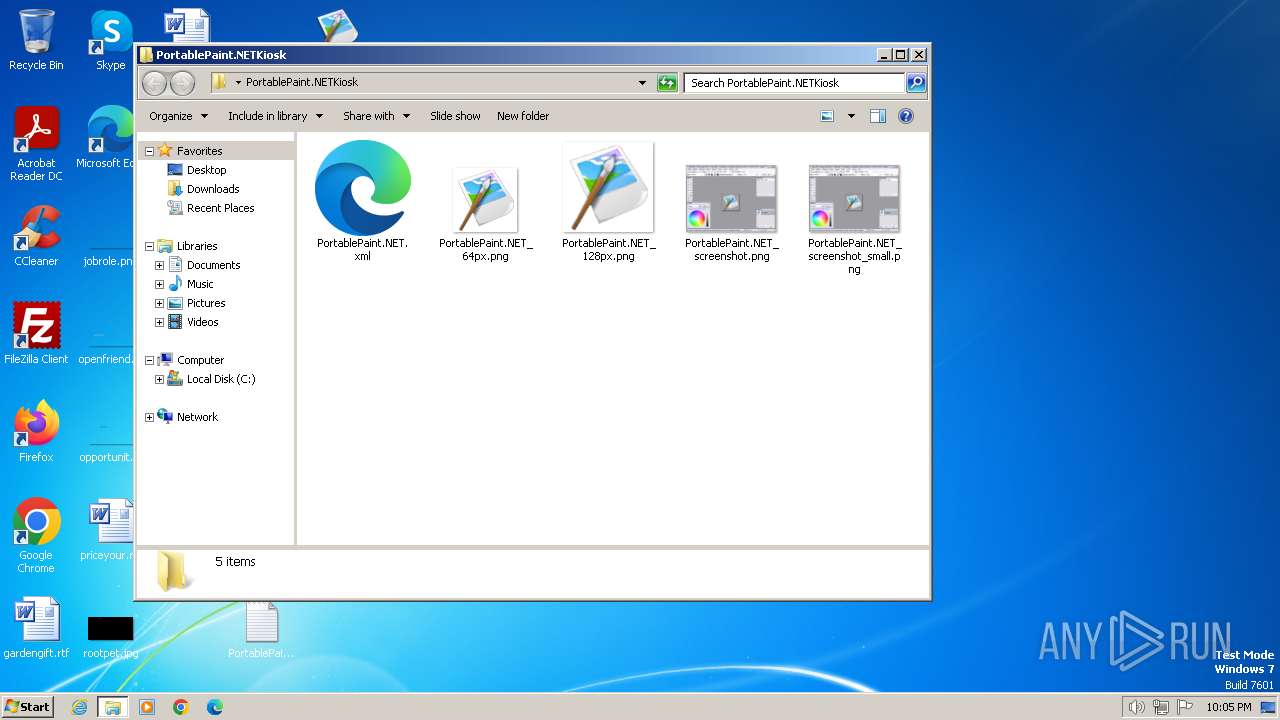Select Local Disk (C:) in the tree
1280x720 pixels.
click(x=220, y=379)
